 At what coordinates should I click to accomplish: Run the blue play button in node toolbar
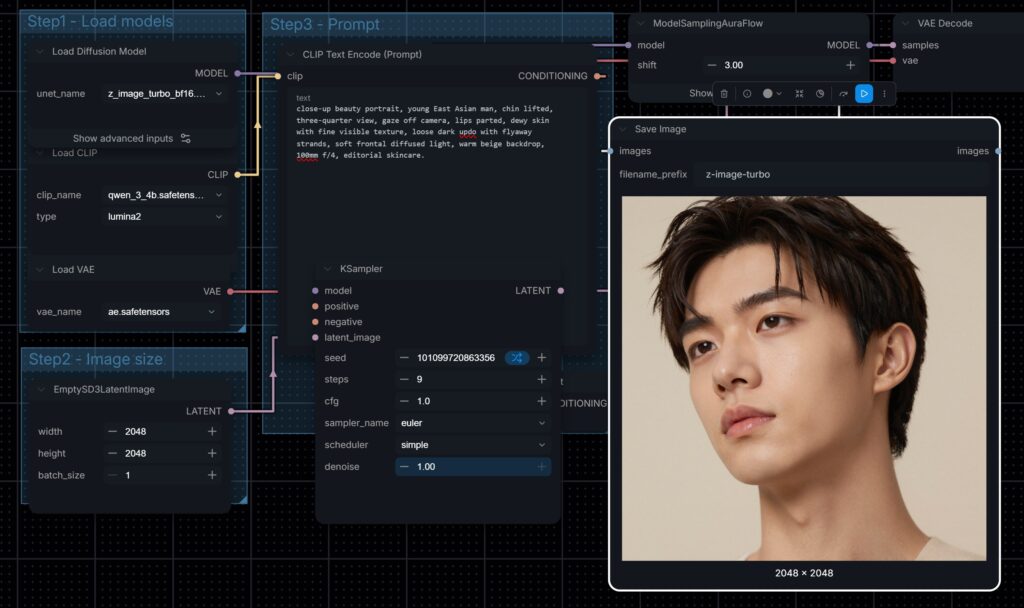tap(863, 94)
